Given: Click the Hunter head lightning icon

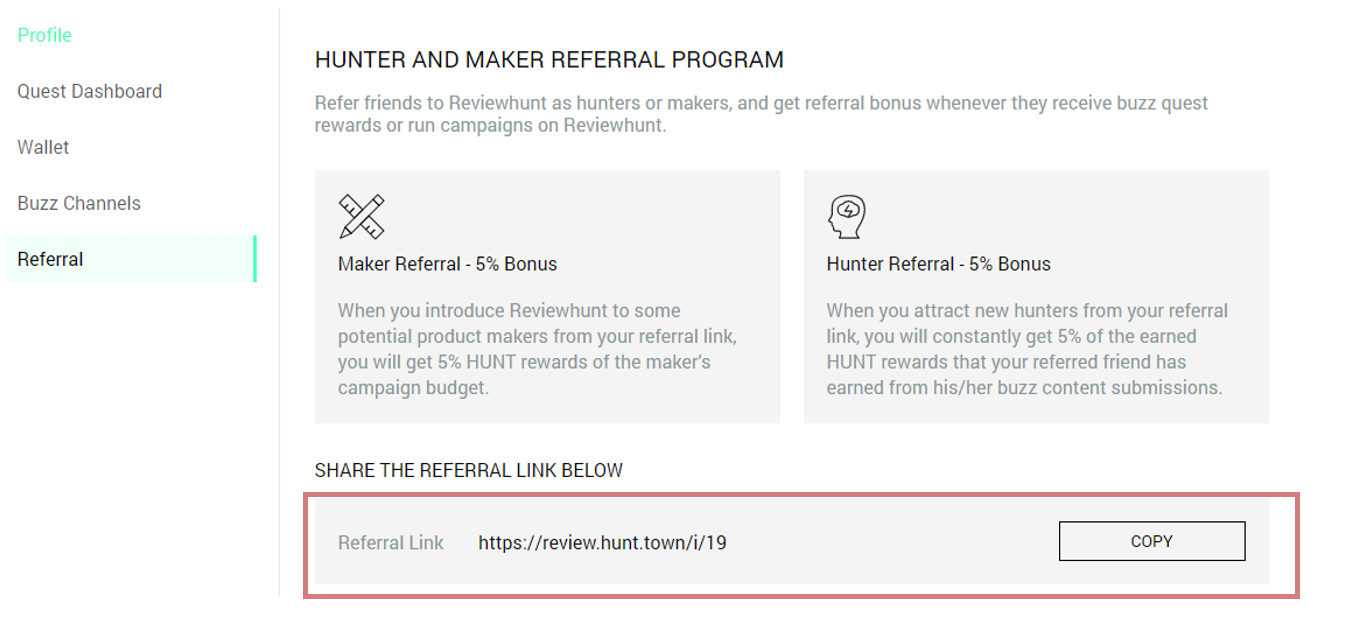Looking at the screenshot, I should pyautogui.click(x=846, y=217).
